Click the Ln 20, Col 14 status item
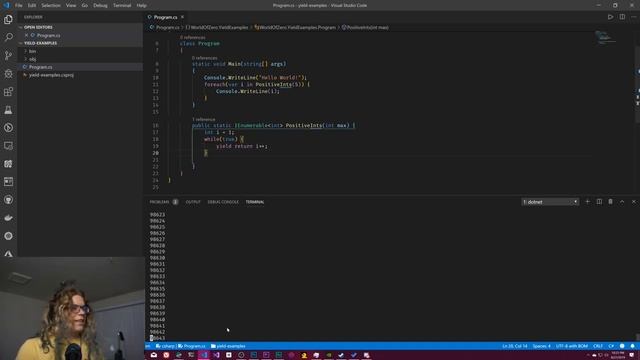This screenshot has height=360, width=640. tap(515, 346)
